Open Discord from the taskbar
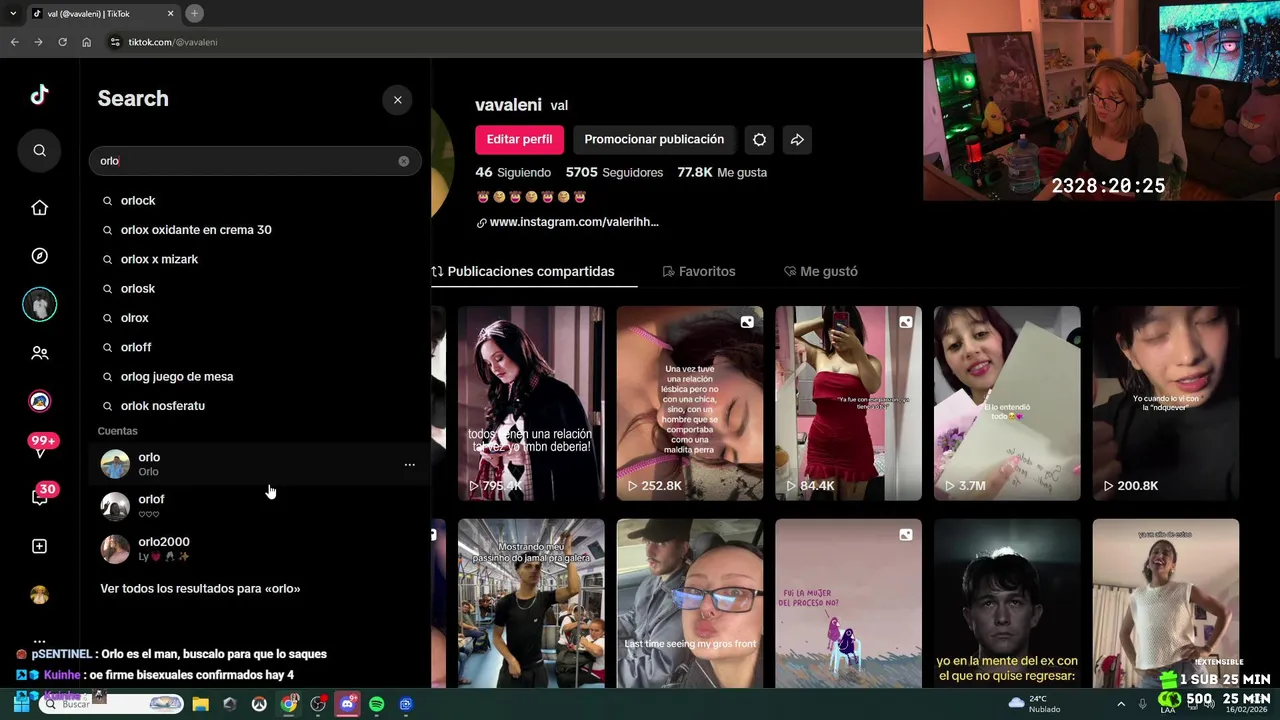1280x720 pixels. (x=347, y=704)
